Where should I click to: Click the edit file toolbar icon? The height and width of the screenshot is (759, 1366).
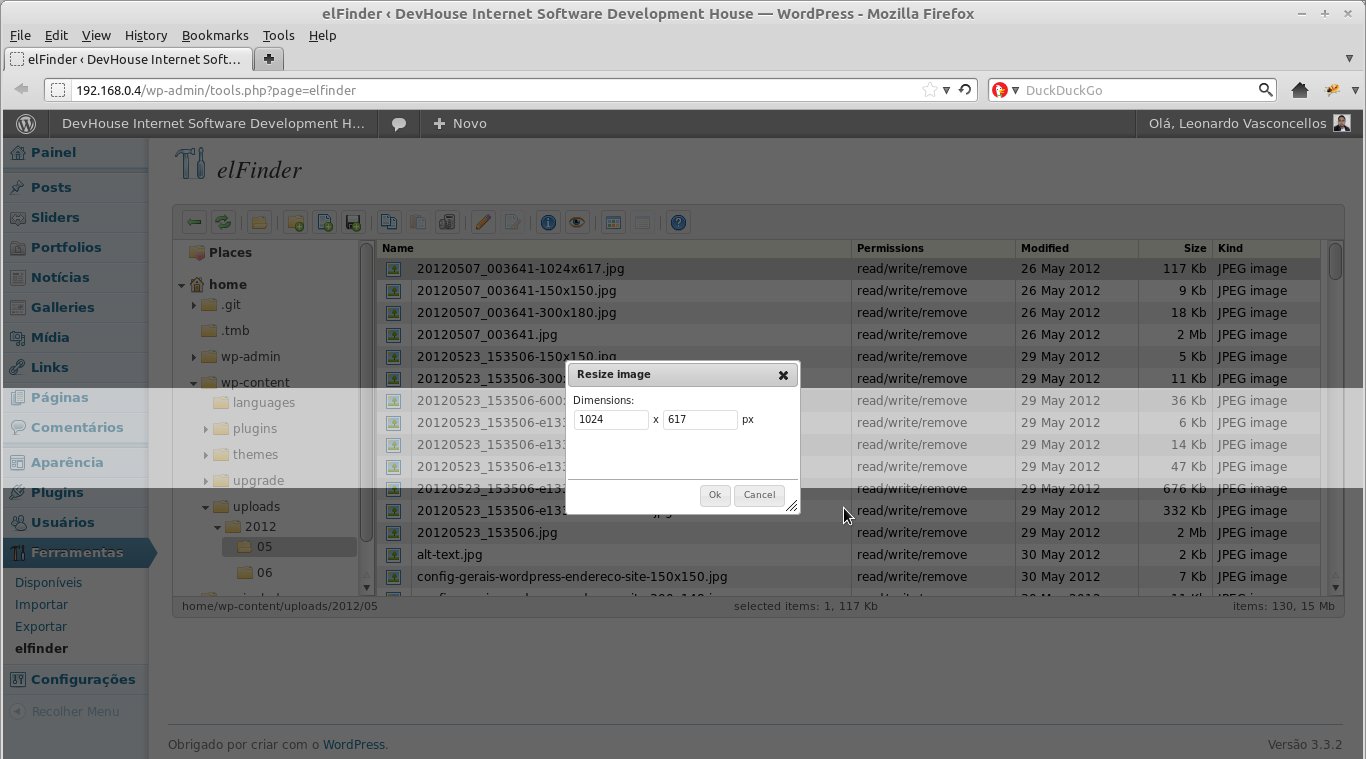coord(512,223)
